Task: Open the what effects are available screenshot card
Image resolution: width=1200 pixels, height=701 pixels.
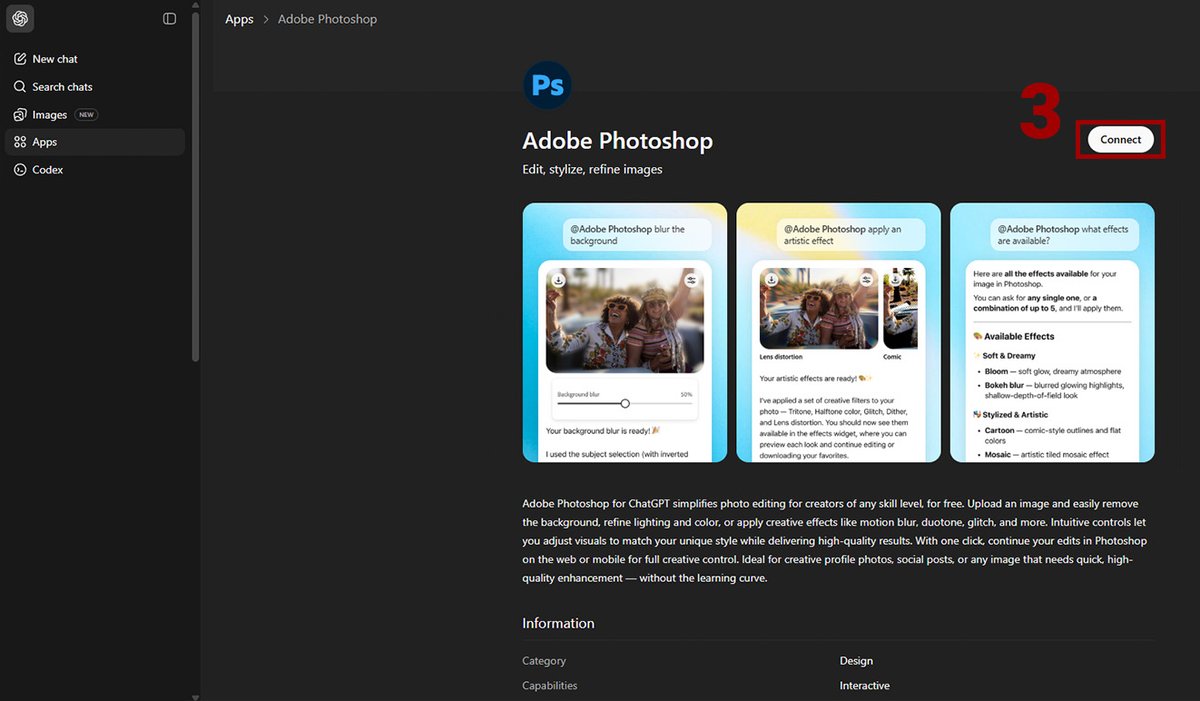Action: [1052, 332]
